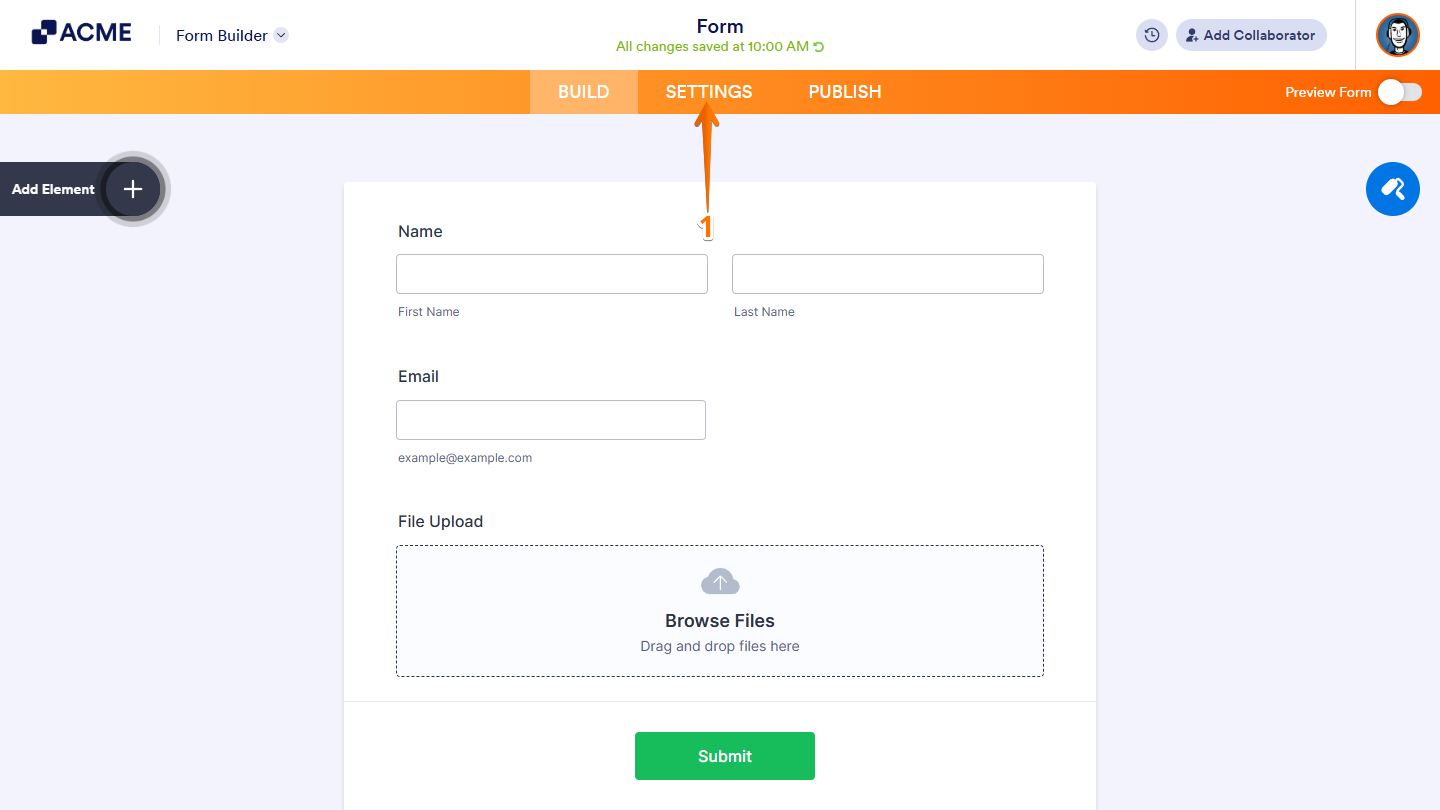The height and width of the screenshot is (810, 1440).
Task: Click the Add Element plus icon
Action: tap(132, 189)
